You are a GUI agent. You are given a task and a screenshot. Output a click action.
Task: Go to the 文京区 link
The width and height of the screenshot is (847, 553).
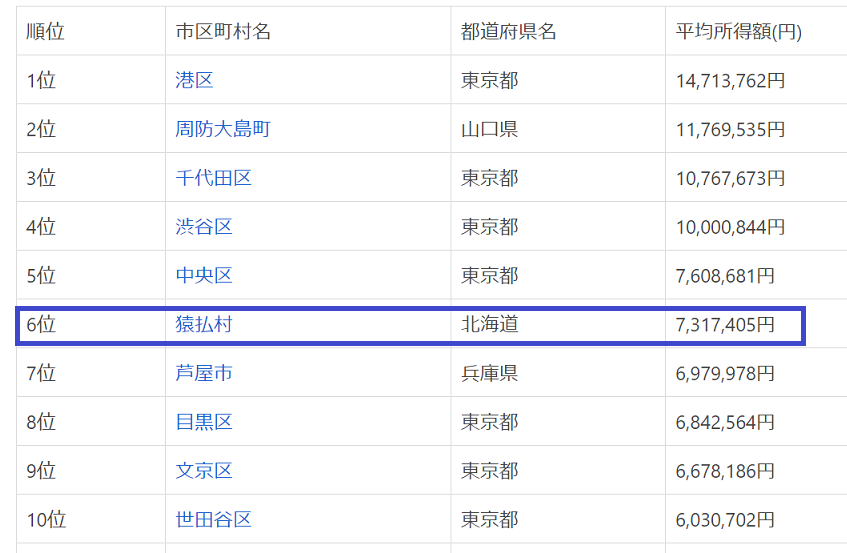204,471
